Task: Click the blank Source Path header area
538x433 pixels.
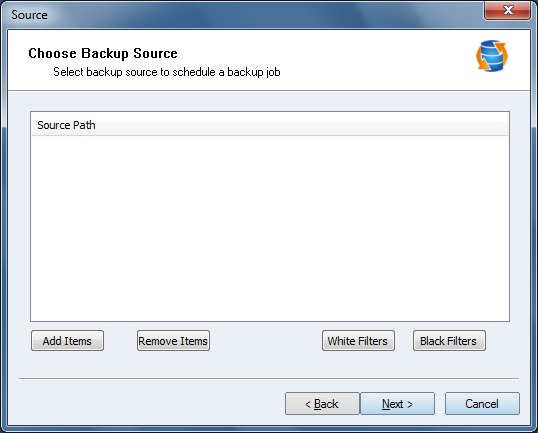Action: point(302,125)
